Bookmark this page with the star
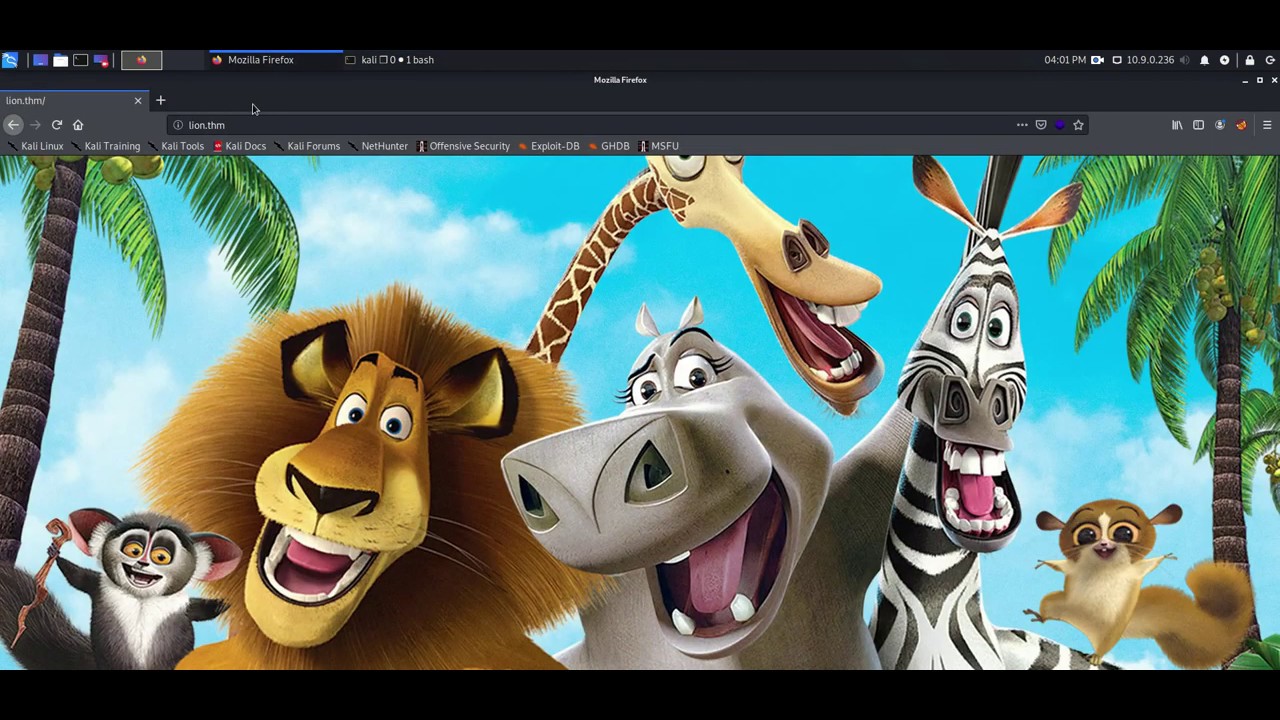This screenshot has height=720, width=1280. [x=1078, y=125]
